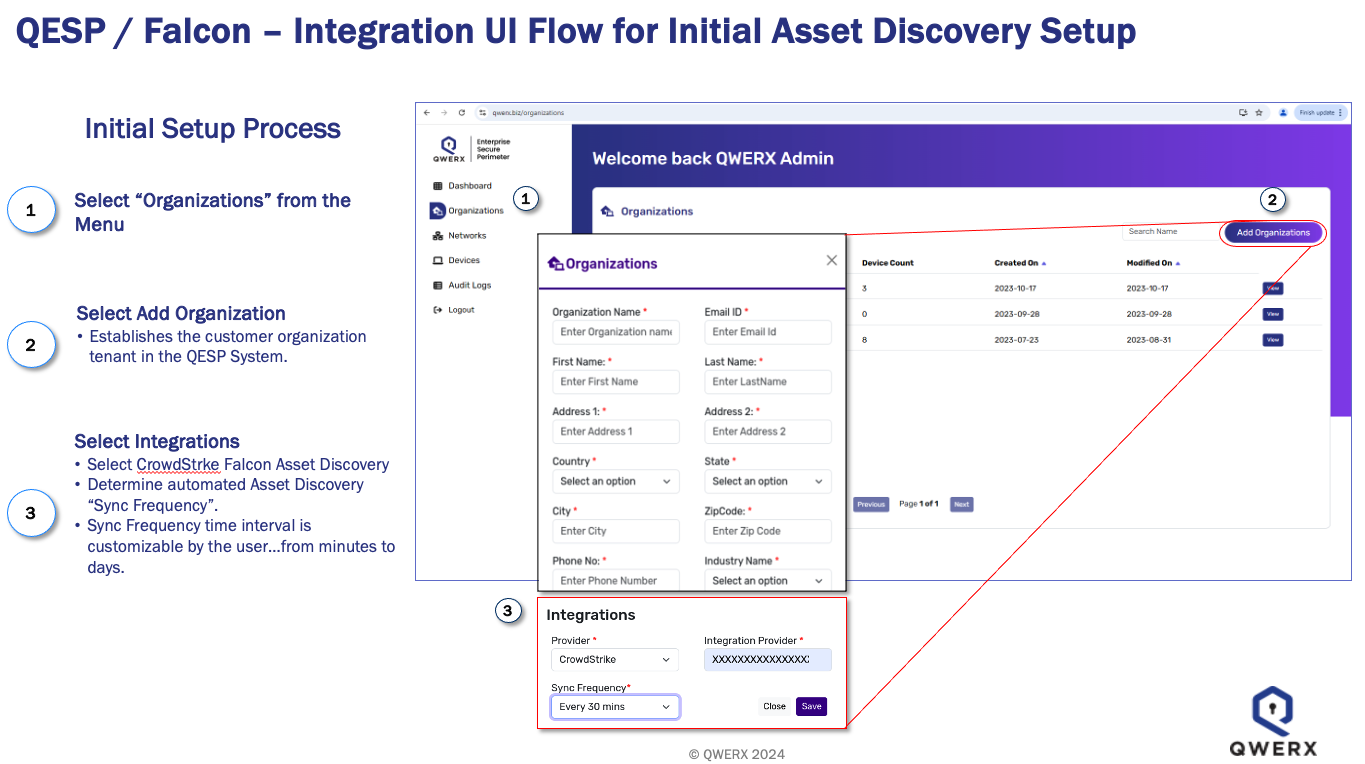
Task: Open site info icon in address bar
Action: point(482,113)
